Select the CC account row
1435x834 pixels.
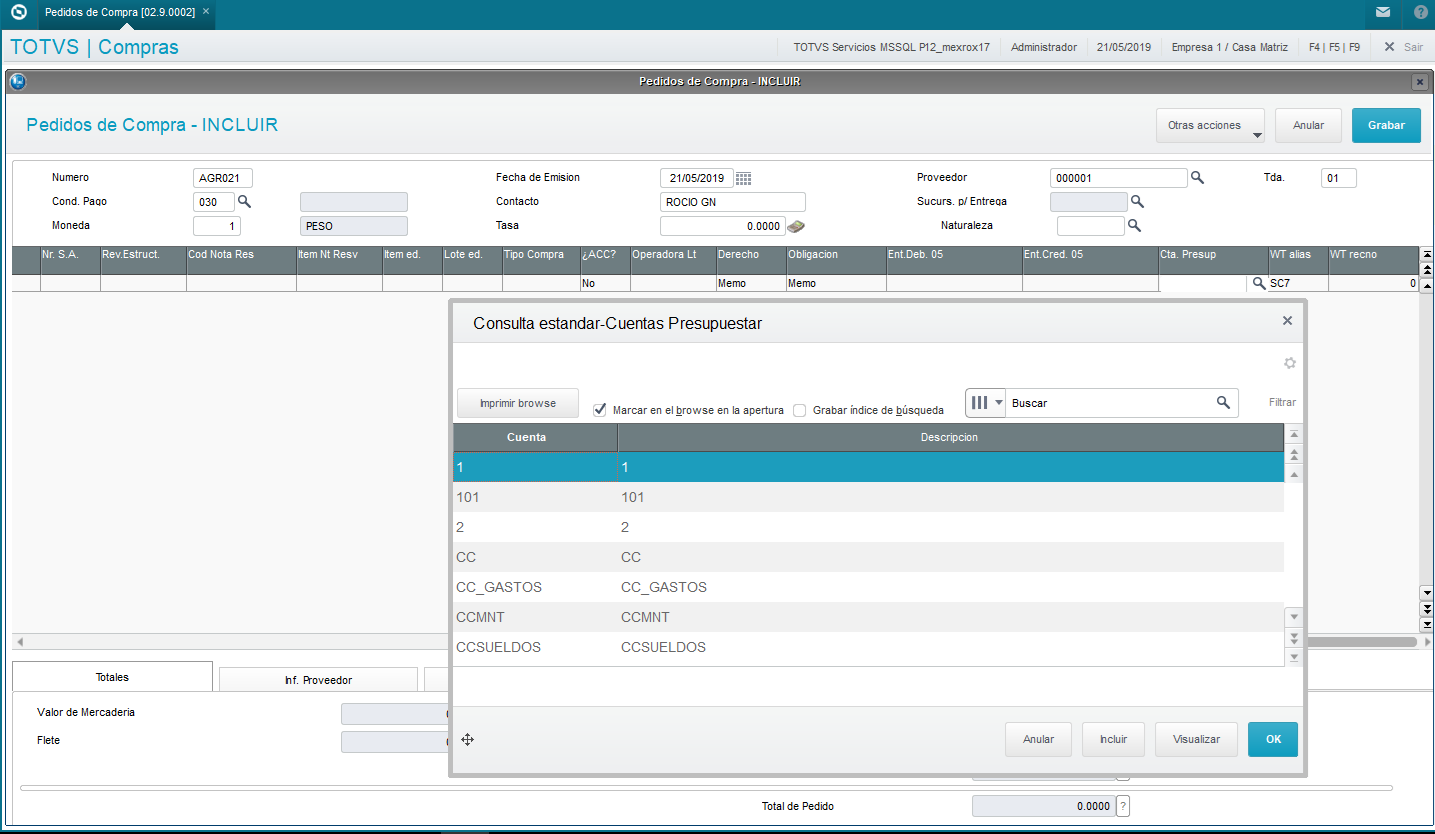[868, 557]
